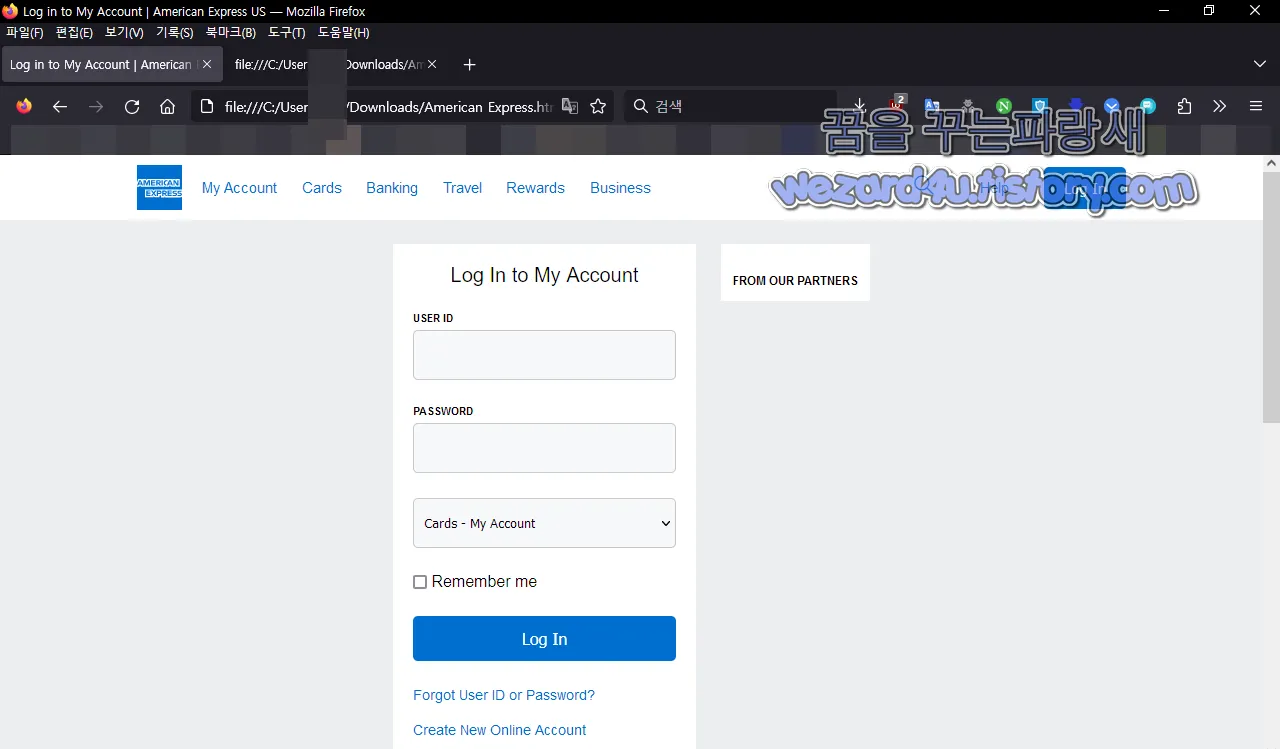Open the Cards nav link

322,188
